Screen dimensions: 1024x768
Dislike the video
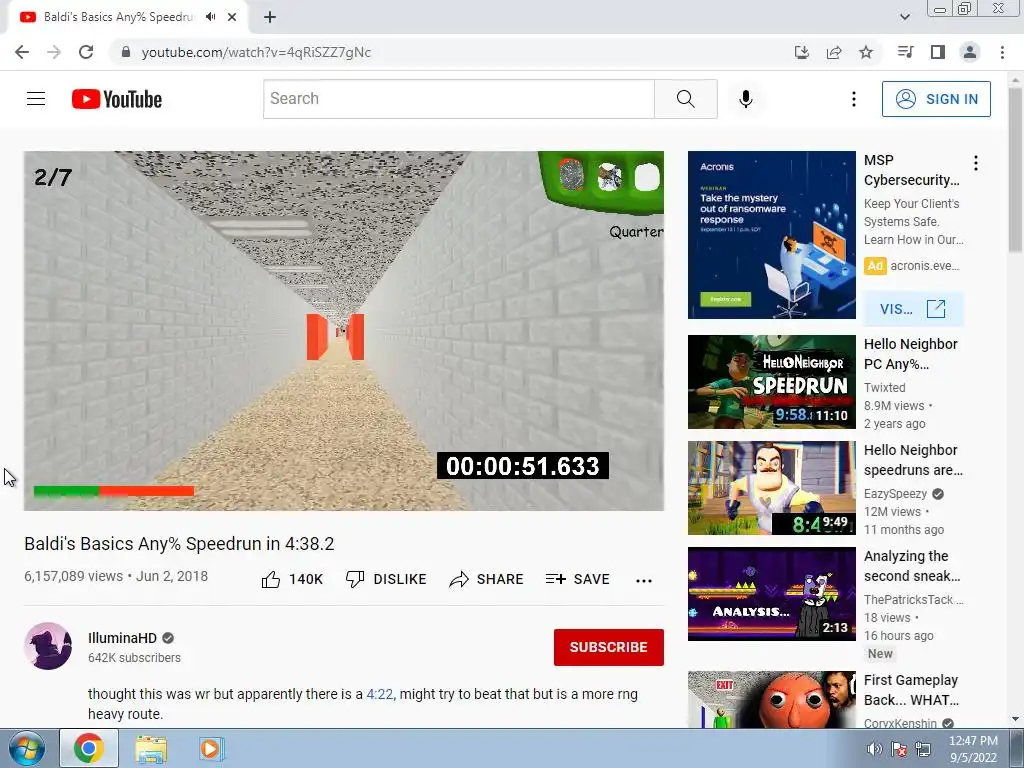(x=386, y=579)
